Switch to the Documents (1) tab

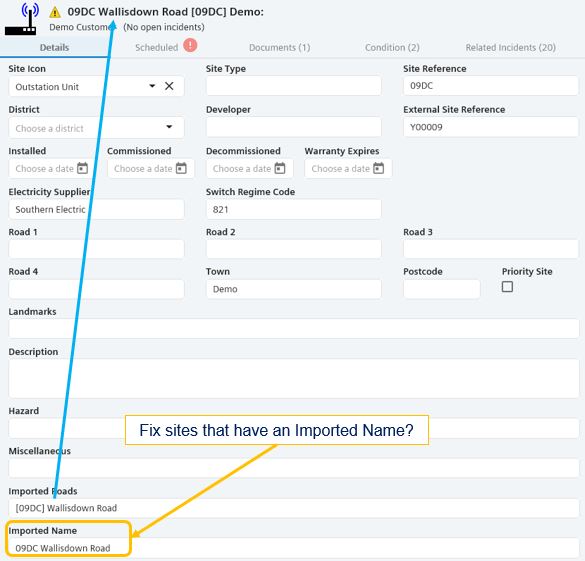(x=279, y=48)
